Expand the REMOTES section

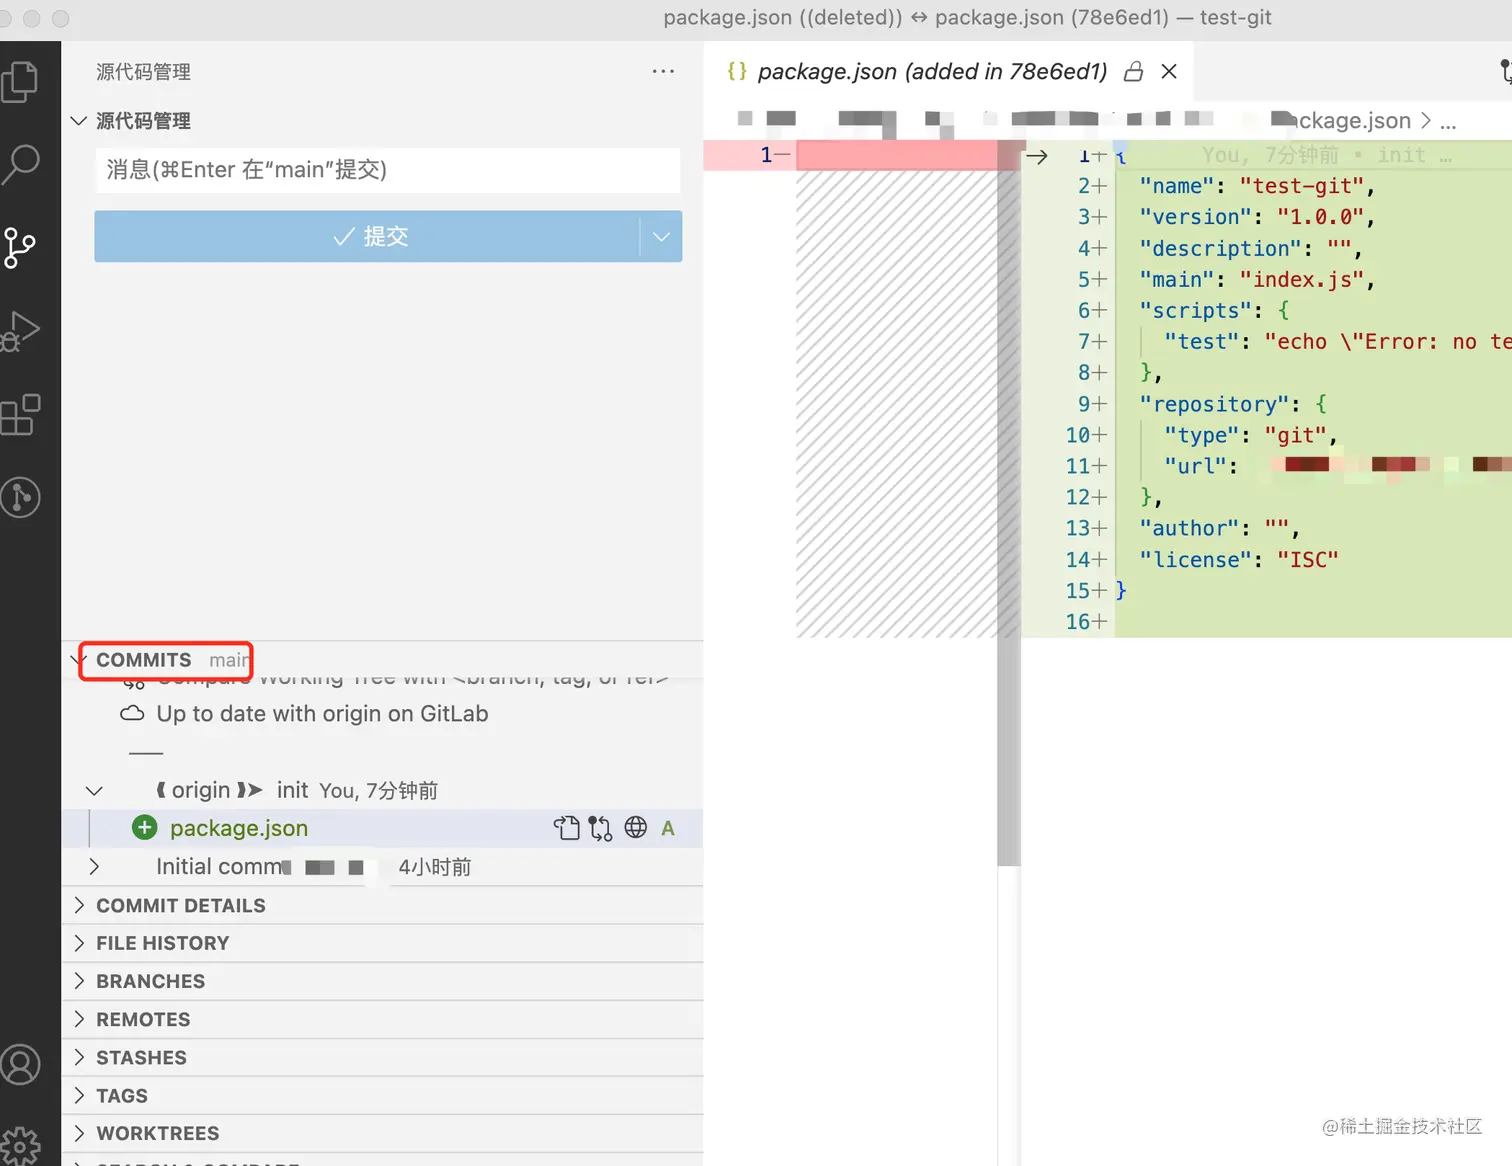[382, 1020]
